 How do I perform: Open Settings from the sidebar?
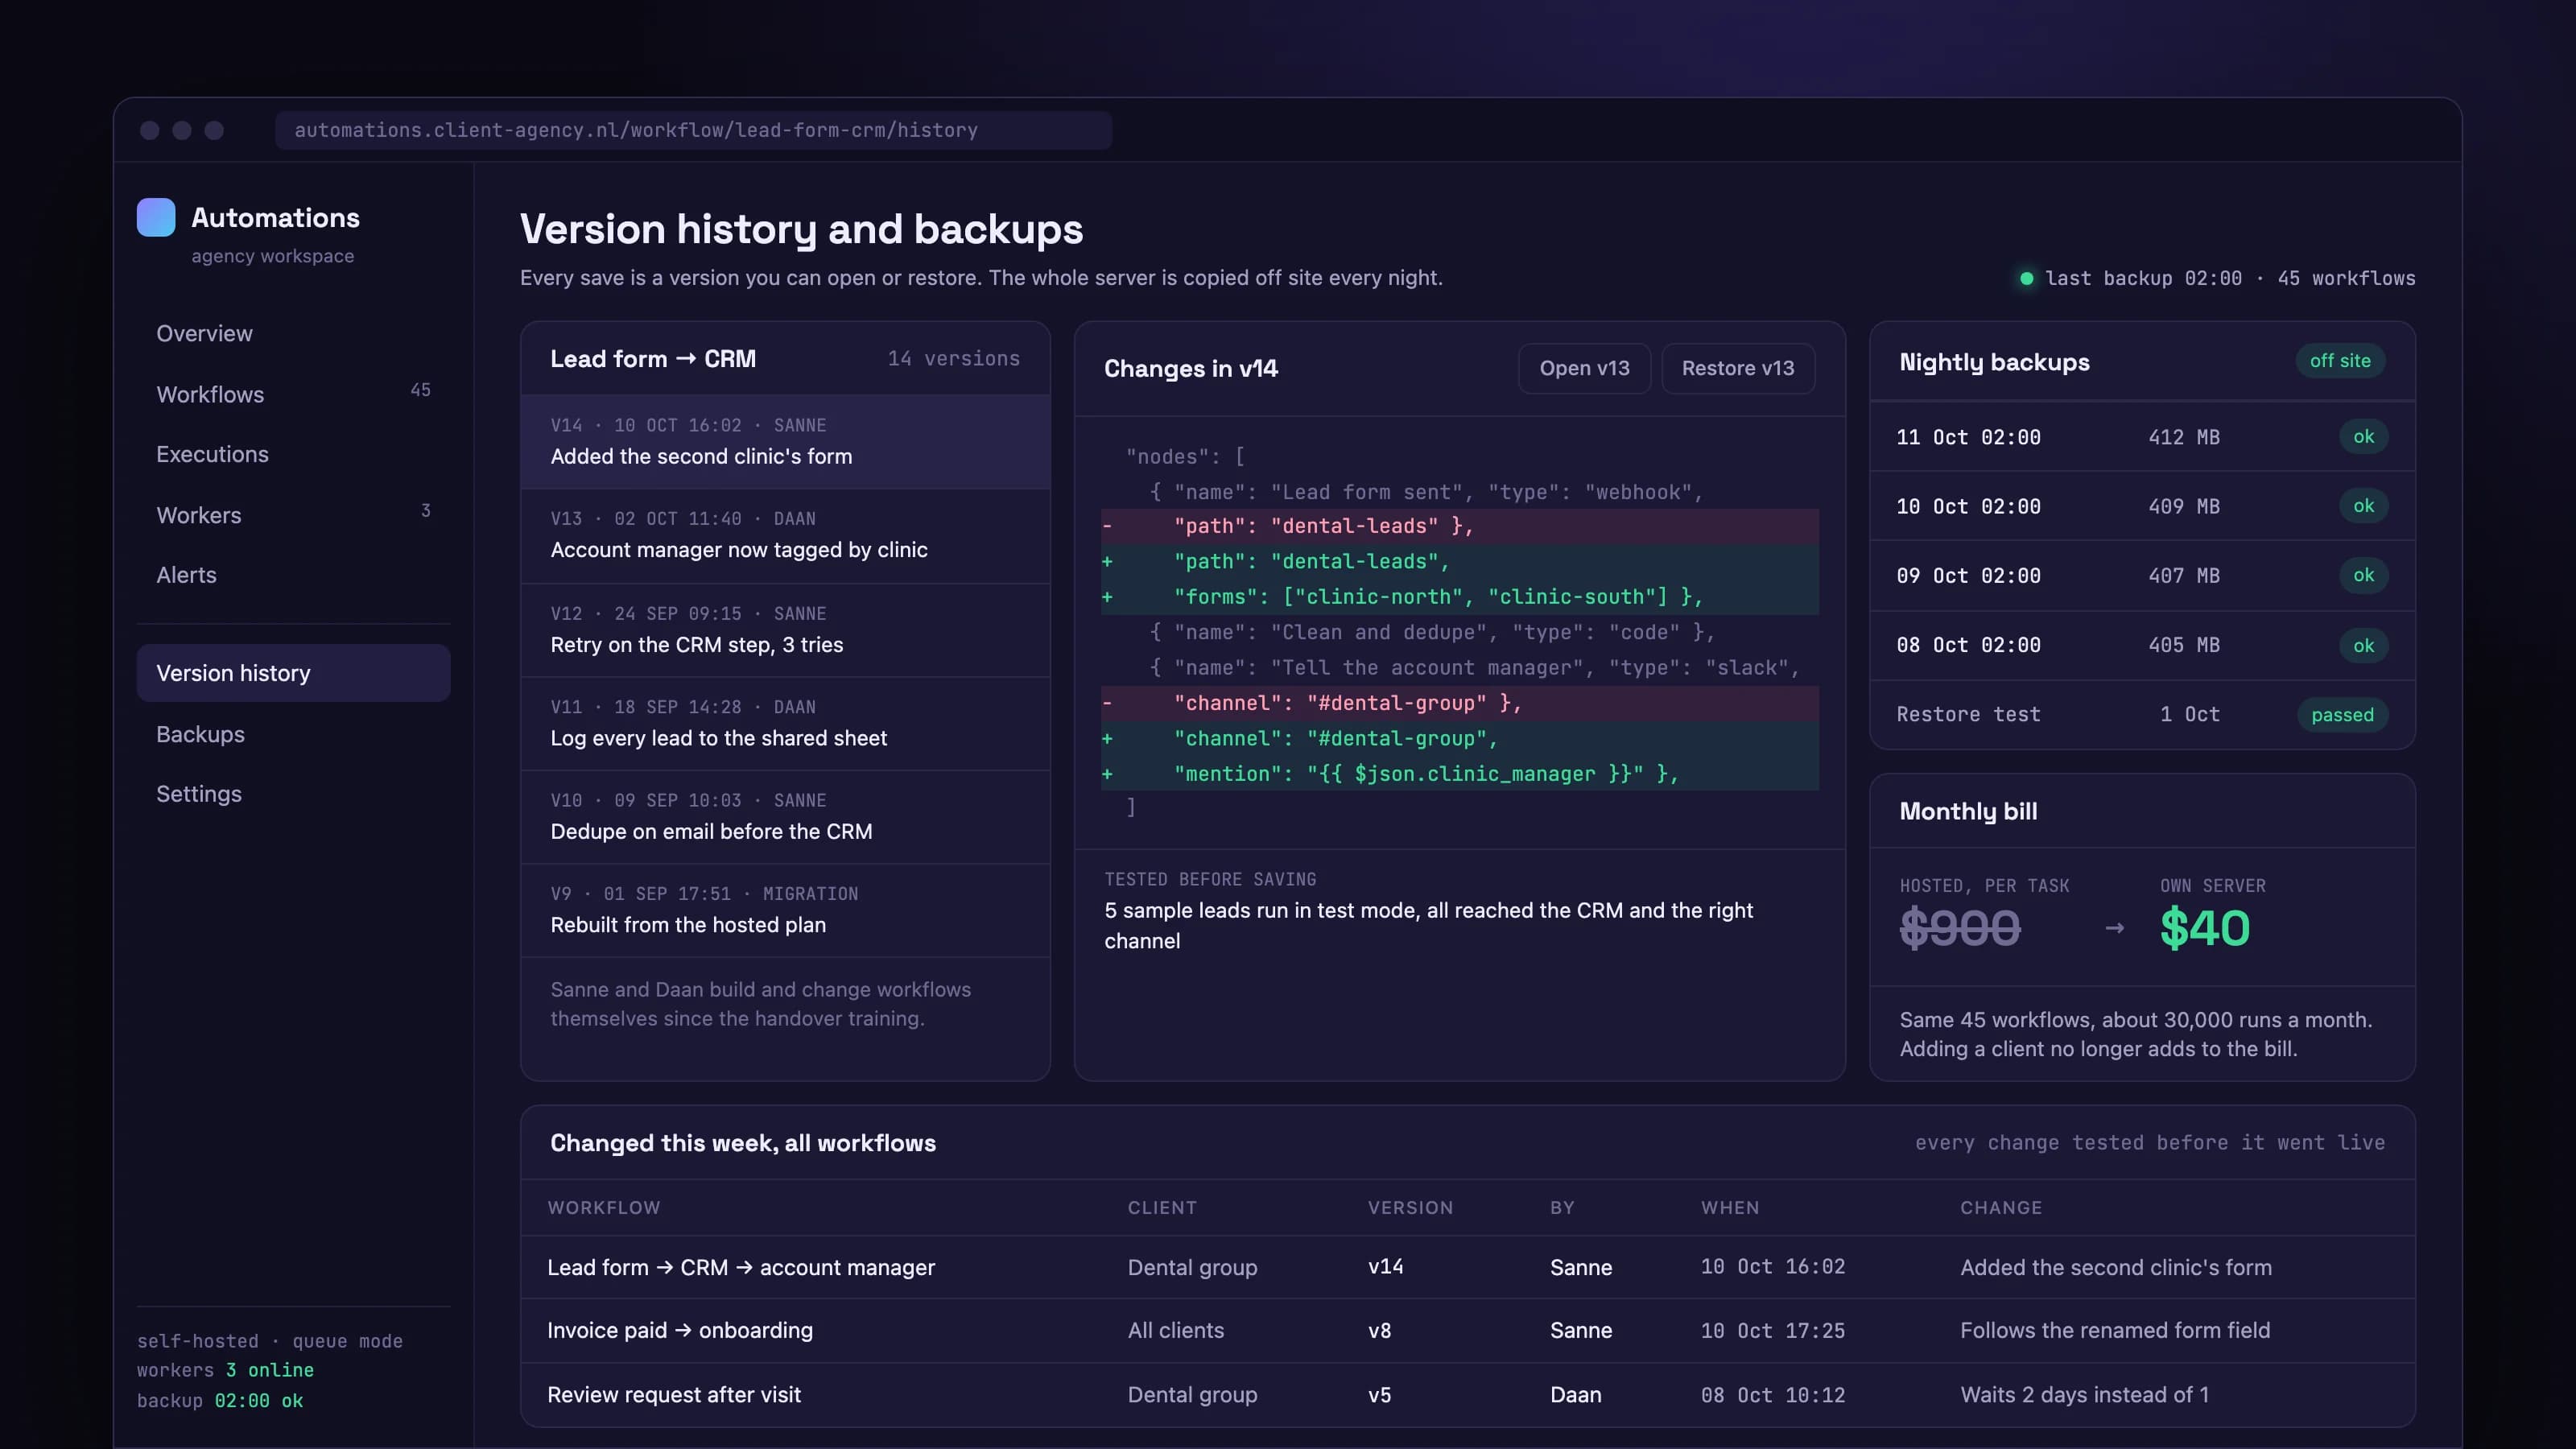[x=293, y=794]
